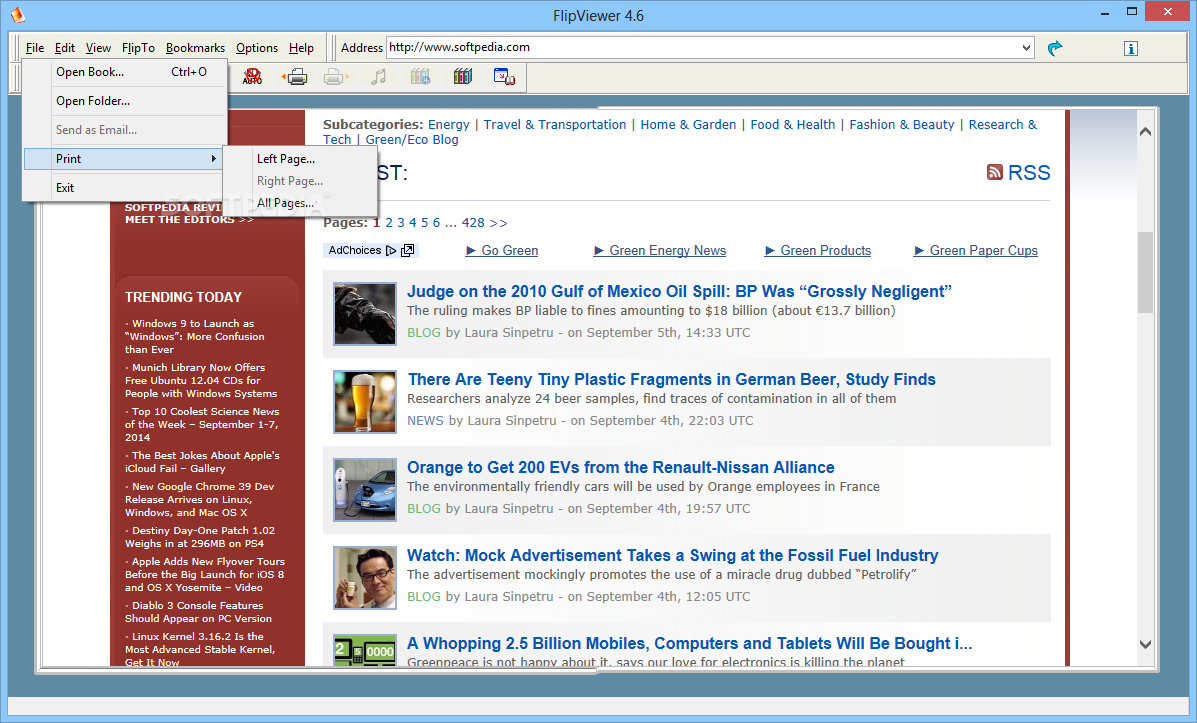The width and height of the screenshot is (1197, 723).
Task: Open Windows 9 to Launch trending item
Action: coord(195,337)
